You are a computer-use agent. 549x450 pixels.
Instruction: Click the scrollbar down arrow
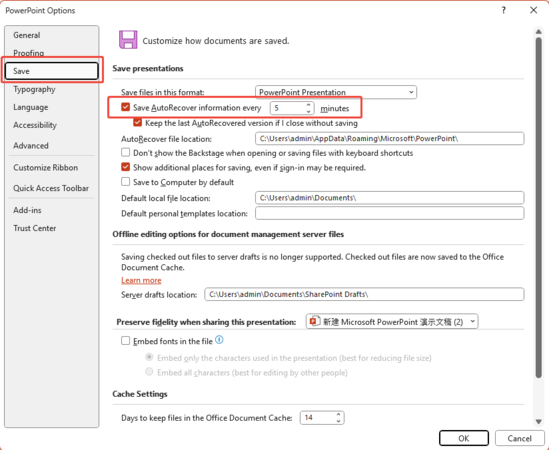tap(538, 422)
